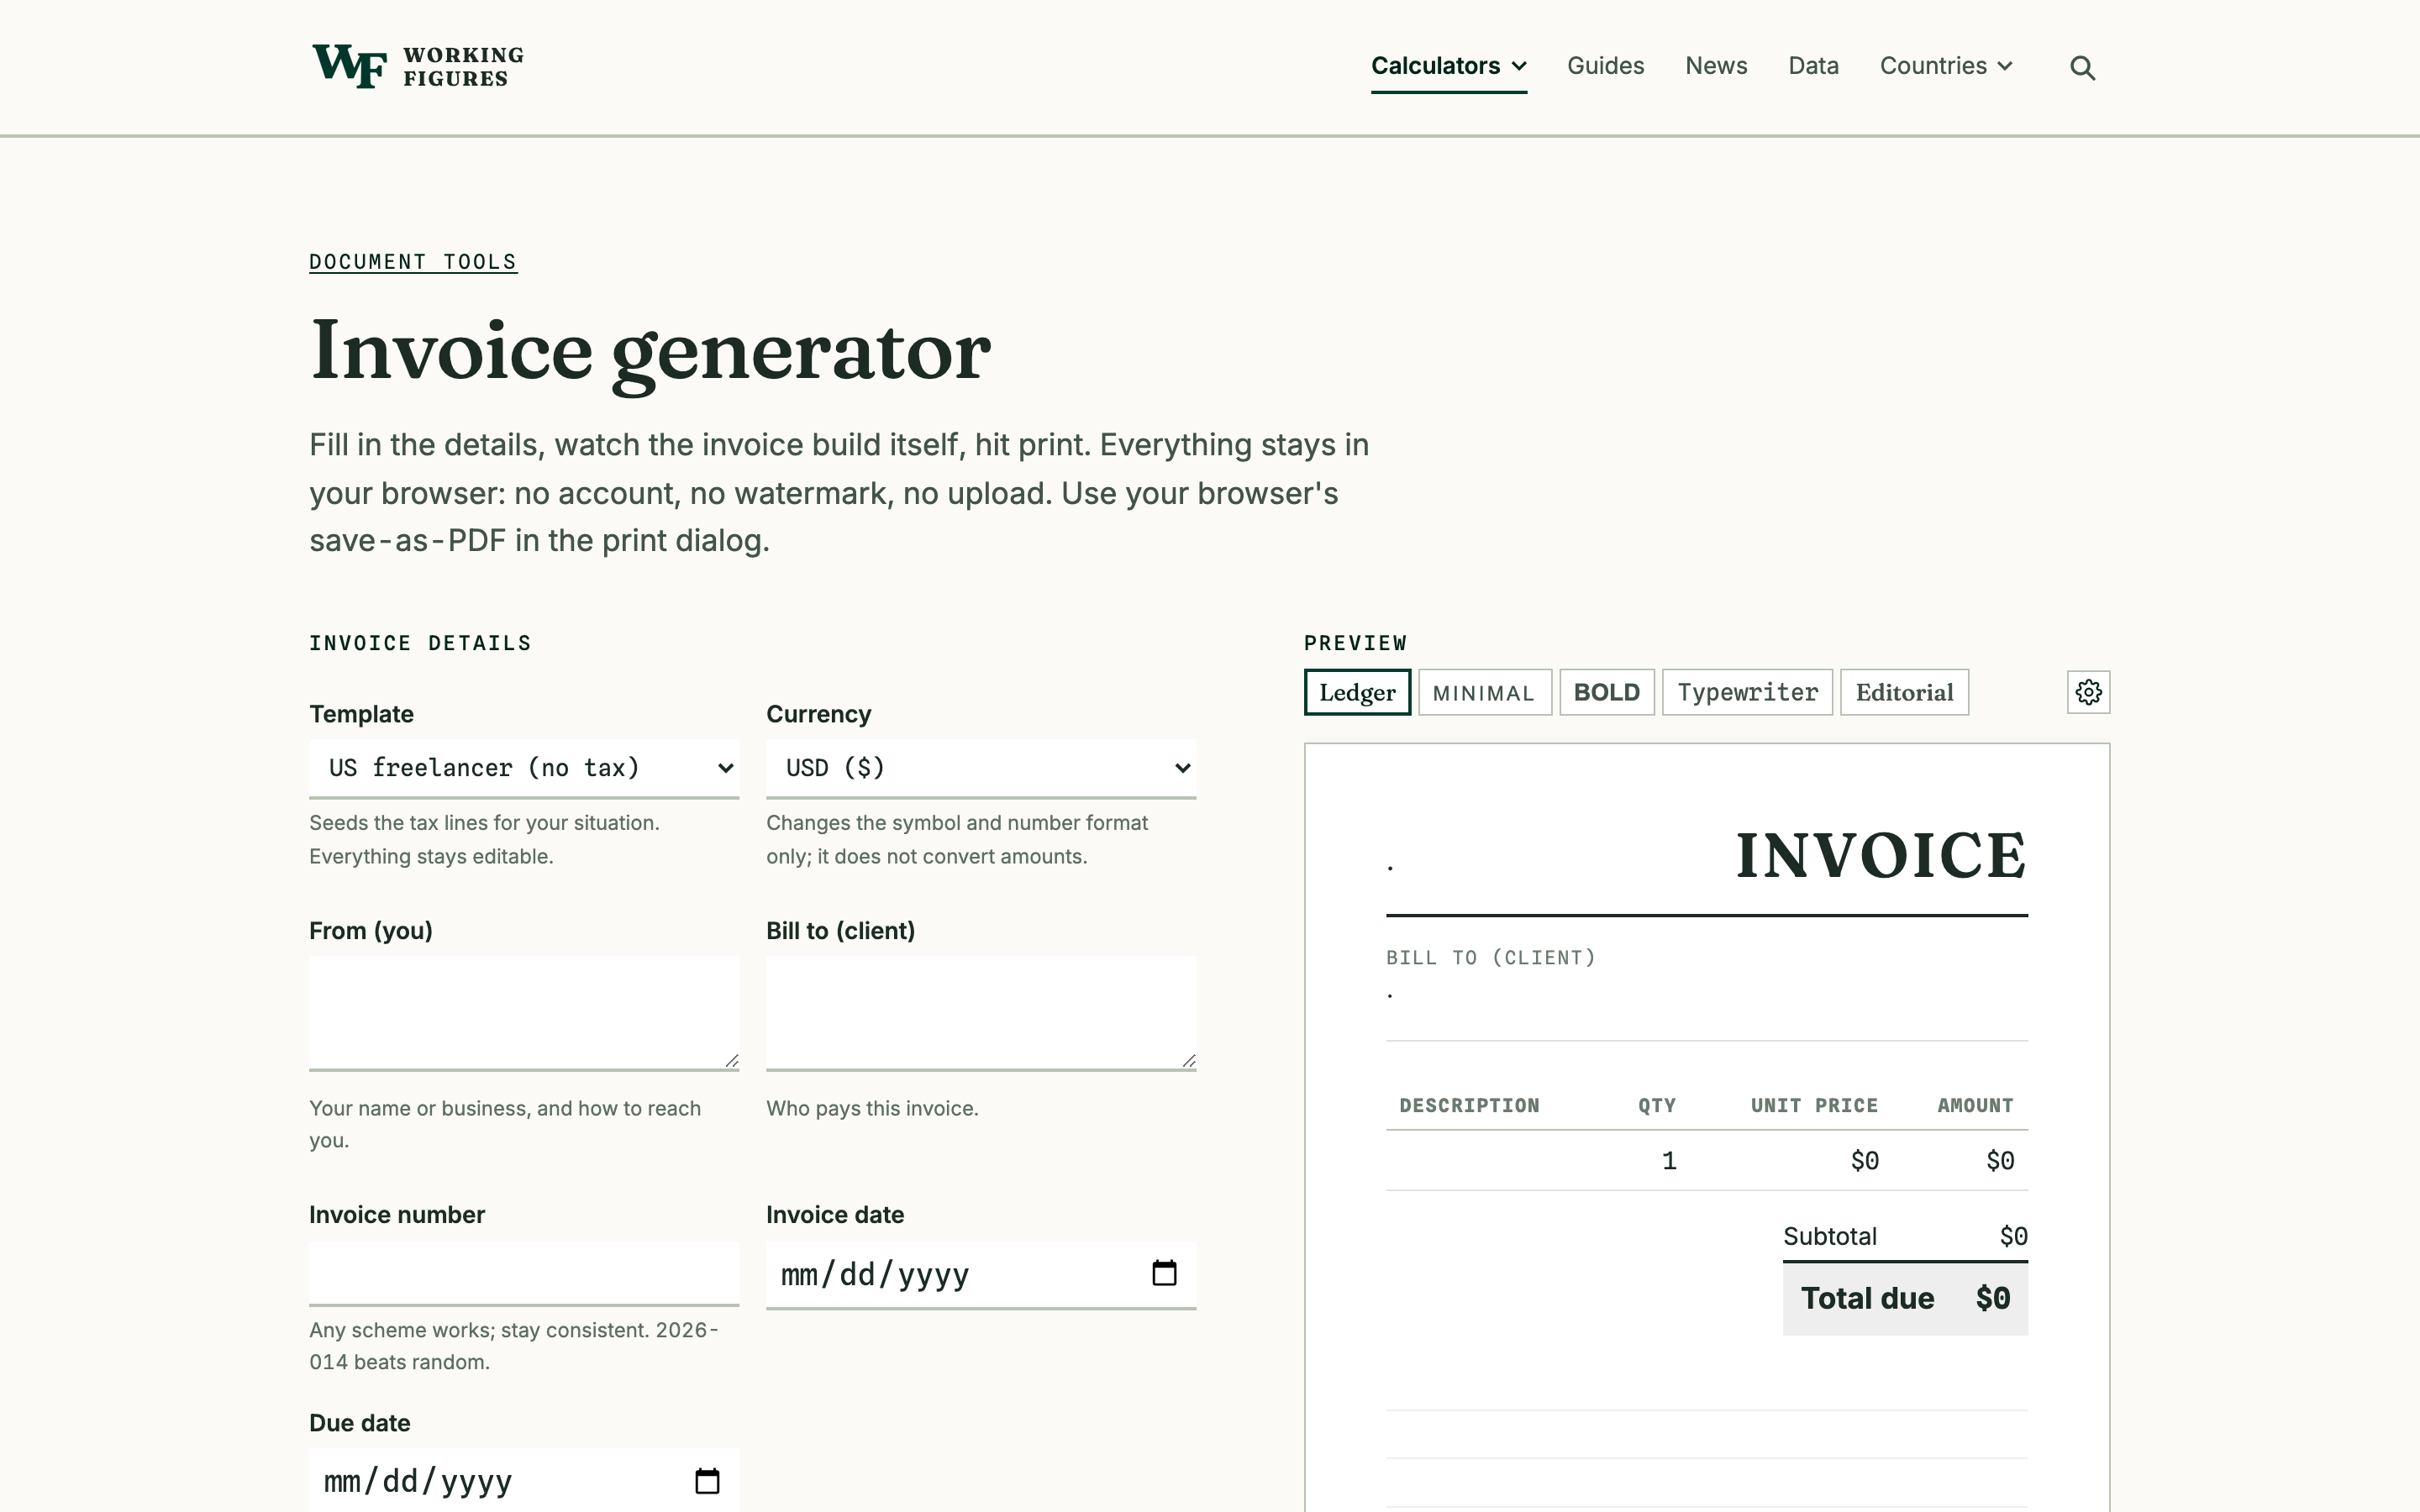Click the From (you) text area

[524, 1013]
